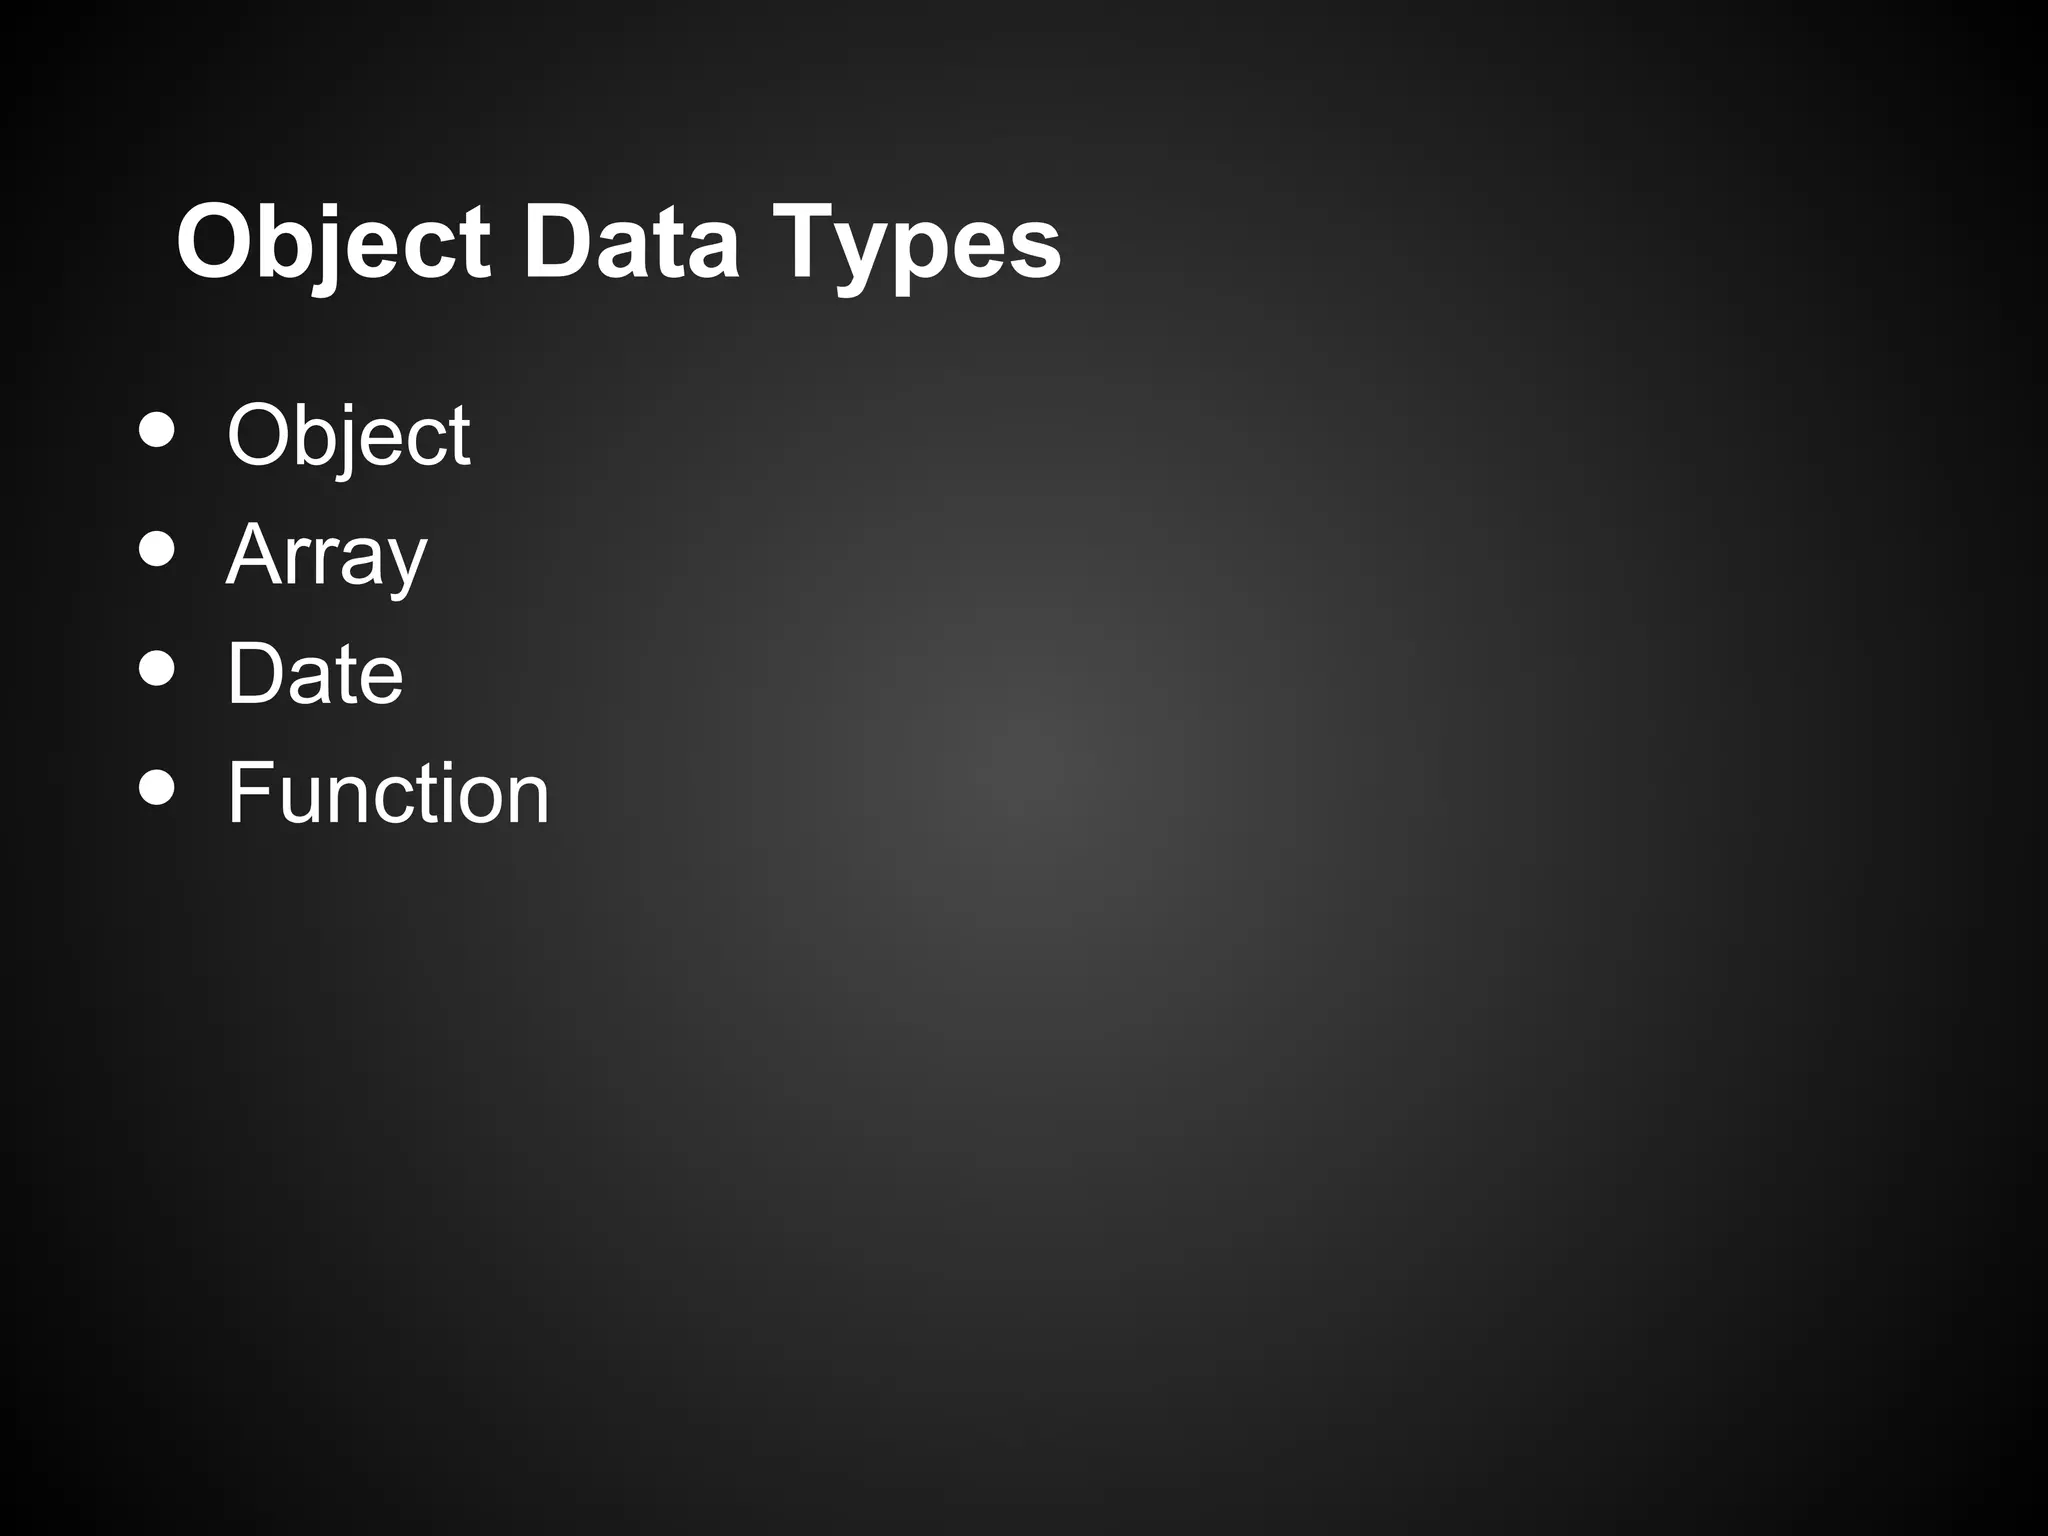Click the capital O in Object bullet

(x=263, y=435)
